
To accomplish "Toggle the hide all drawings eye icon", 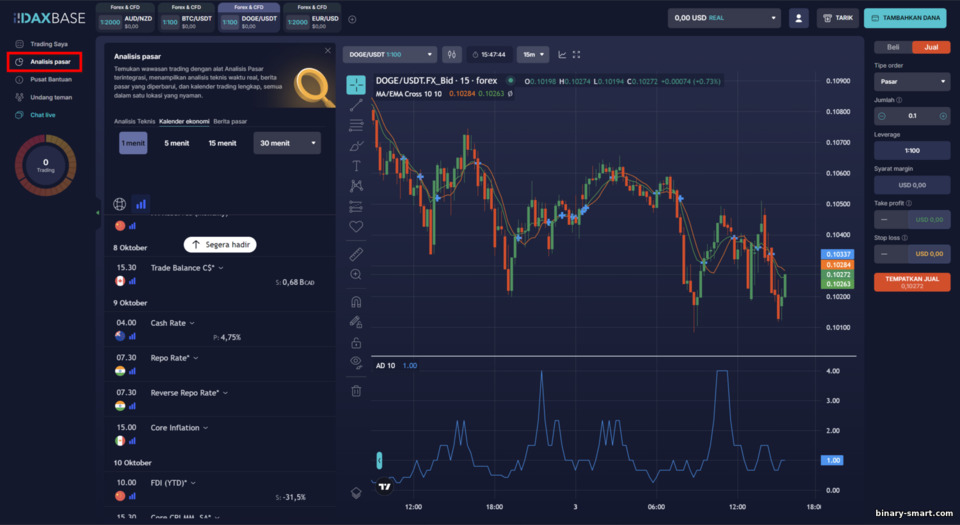I will click(356, 362).
